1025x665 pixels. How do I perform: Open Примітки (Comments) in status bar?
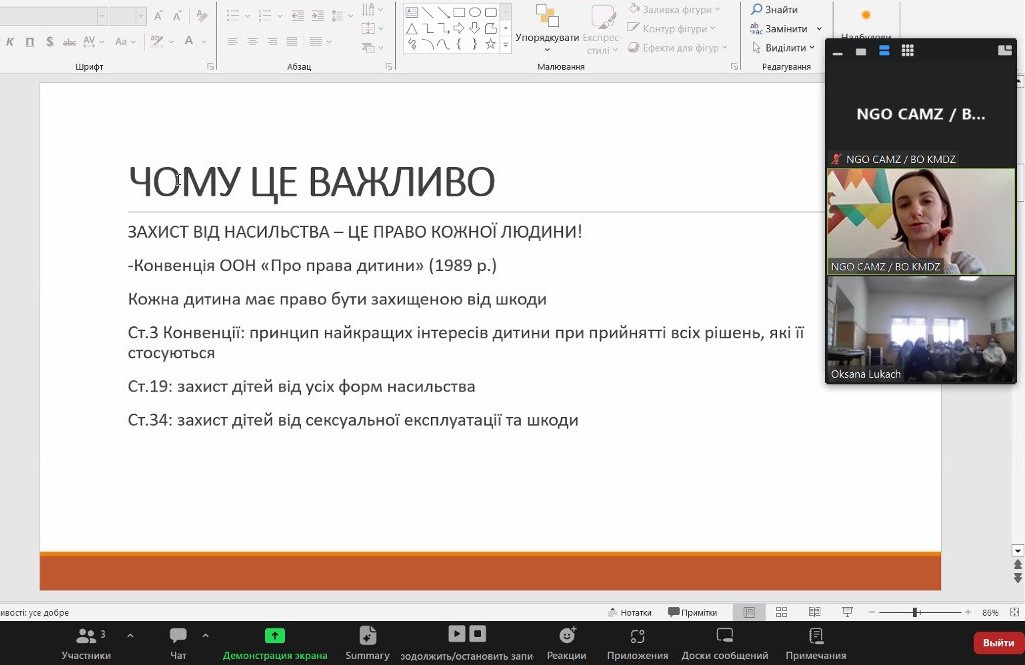[x=692, y=612]
